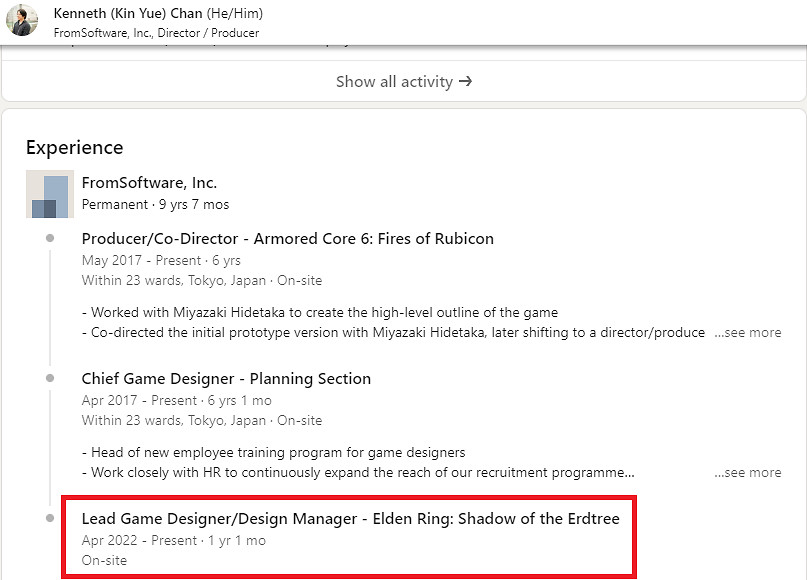Click the 'Permanent · 9 yrs 7 mos' tenure text
The image size is (807, 580).
click(x=155, y=204)
